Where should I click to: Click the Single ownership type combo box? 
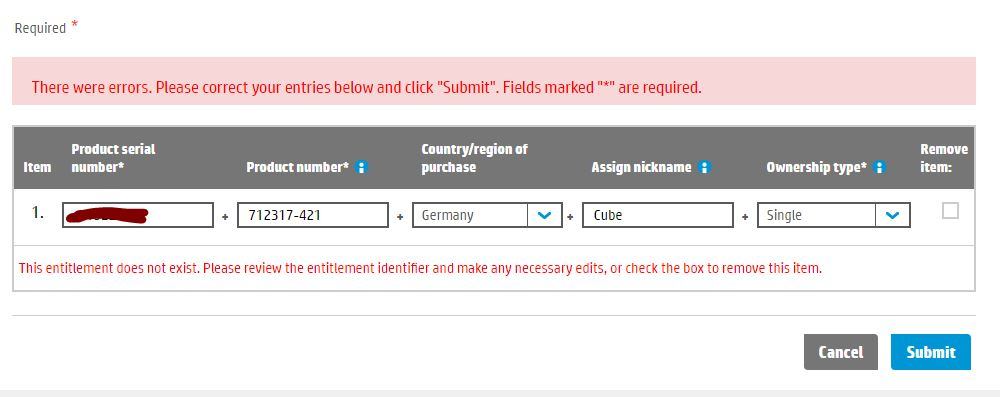tap(834, 215)
